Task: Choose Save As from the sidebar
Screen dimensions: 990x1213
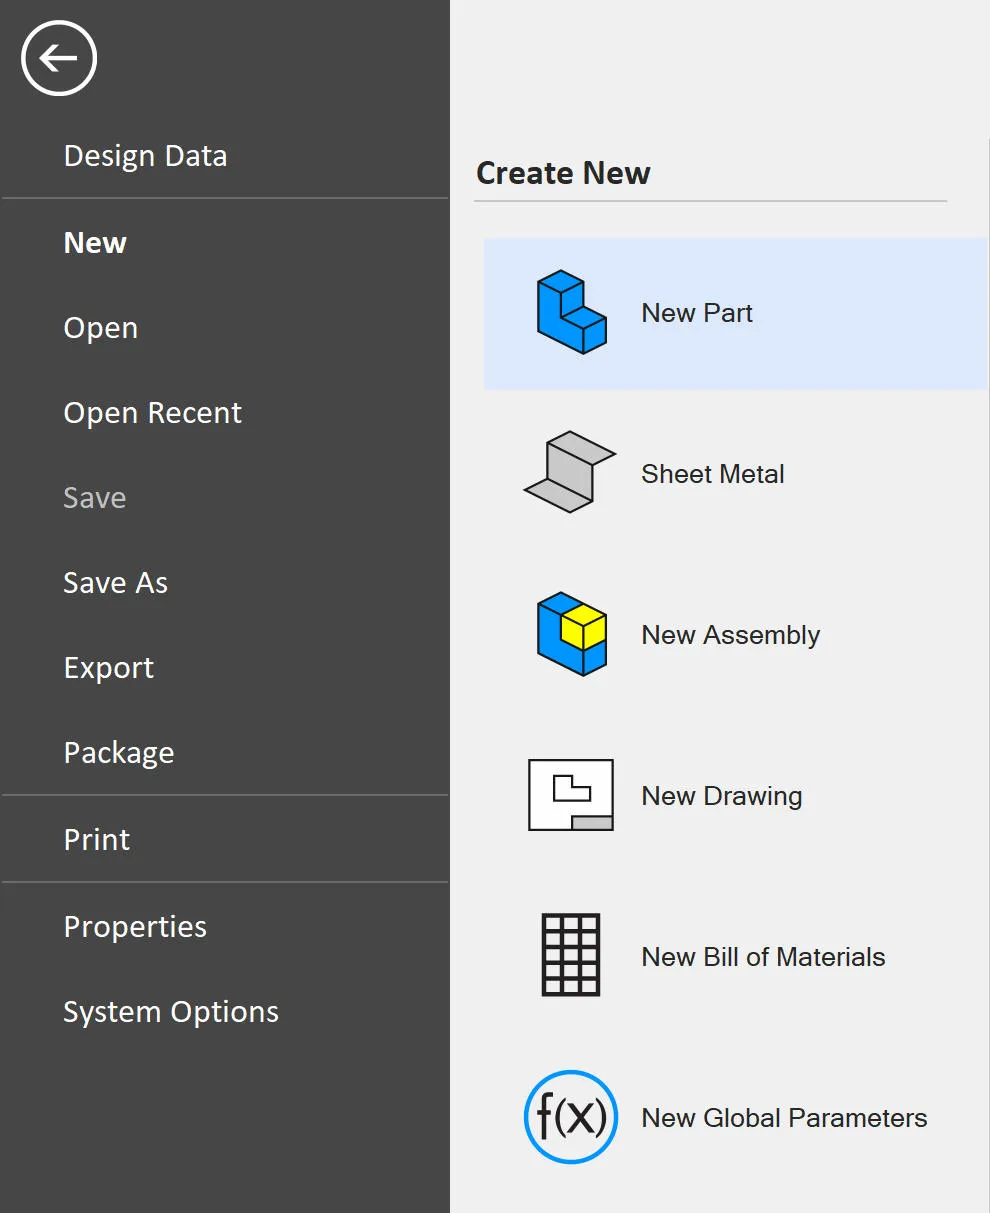Action: 116,583
